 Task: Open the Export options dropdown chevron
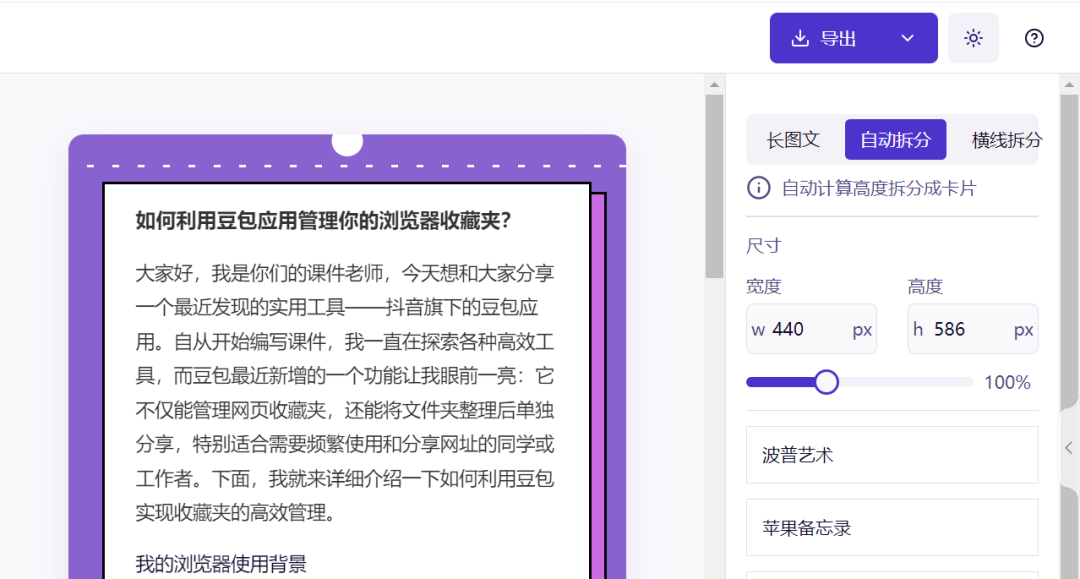(x=908, y=37)
